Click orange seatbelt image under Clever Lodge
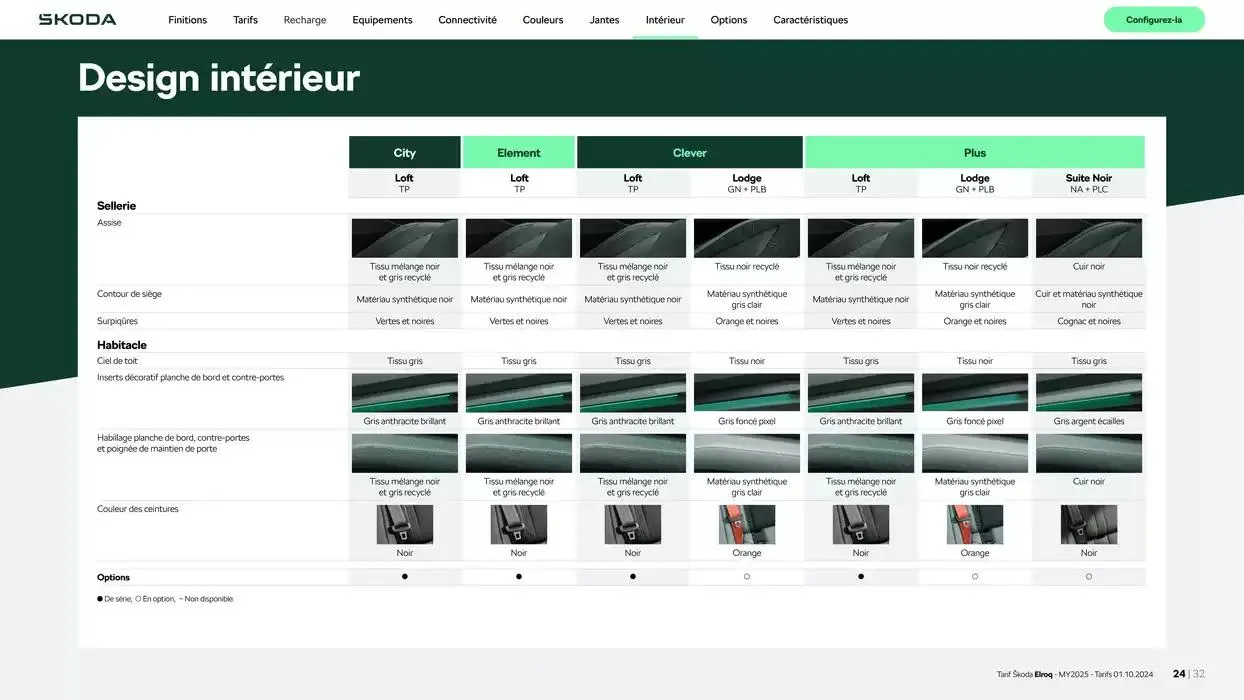Viewport: 1244px width, 700px height. tap(746, 525)
